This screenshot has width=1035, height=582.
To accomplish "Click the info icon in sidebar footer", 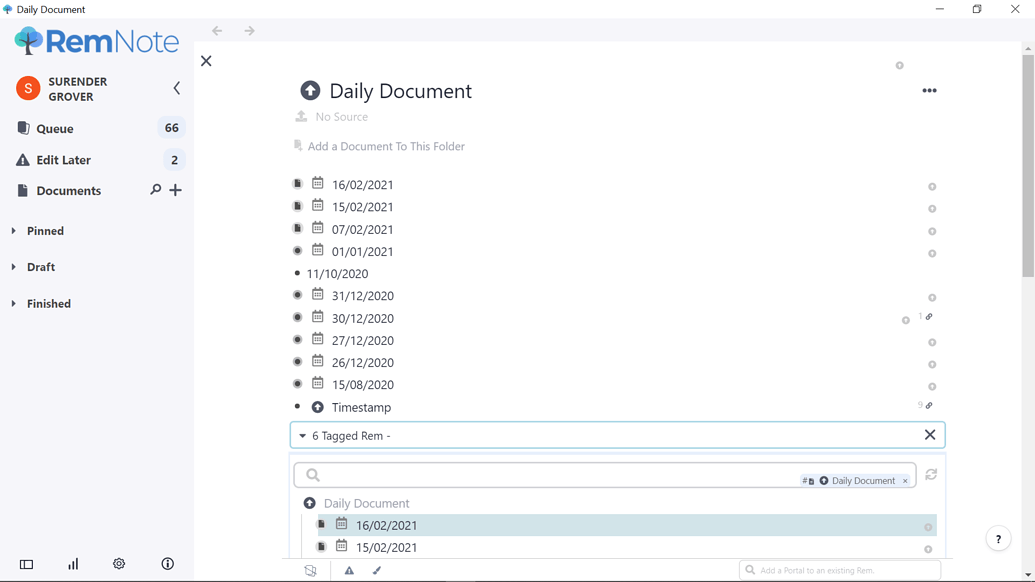I will point(168,564).
